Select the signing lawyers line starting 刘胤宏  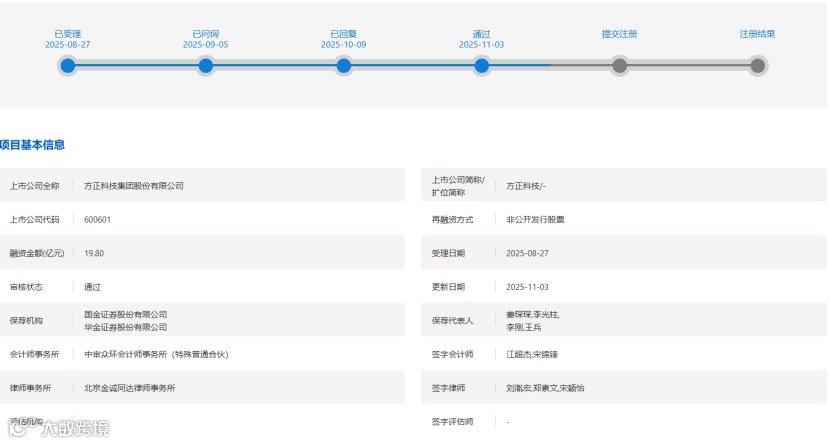coord(545,388)
